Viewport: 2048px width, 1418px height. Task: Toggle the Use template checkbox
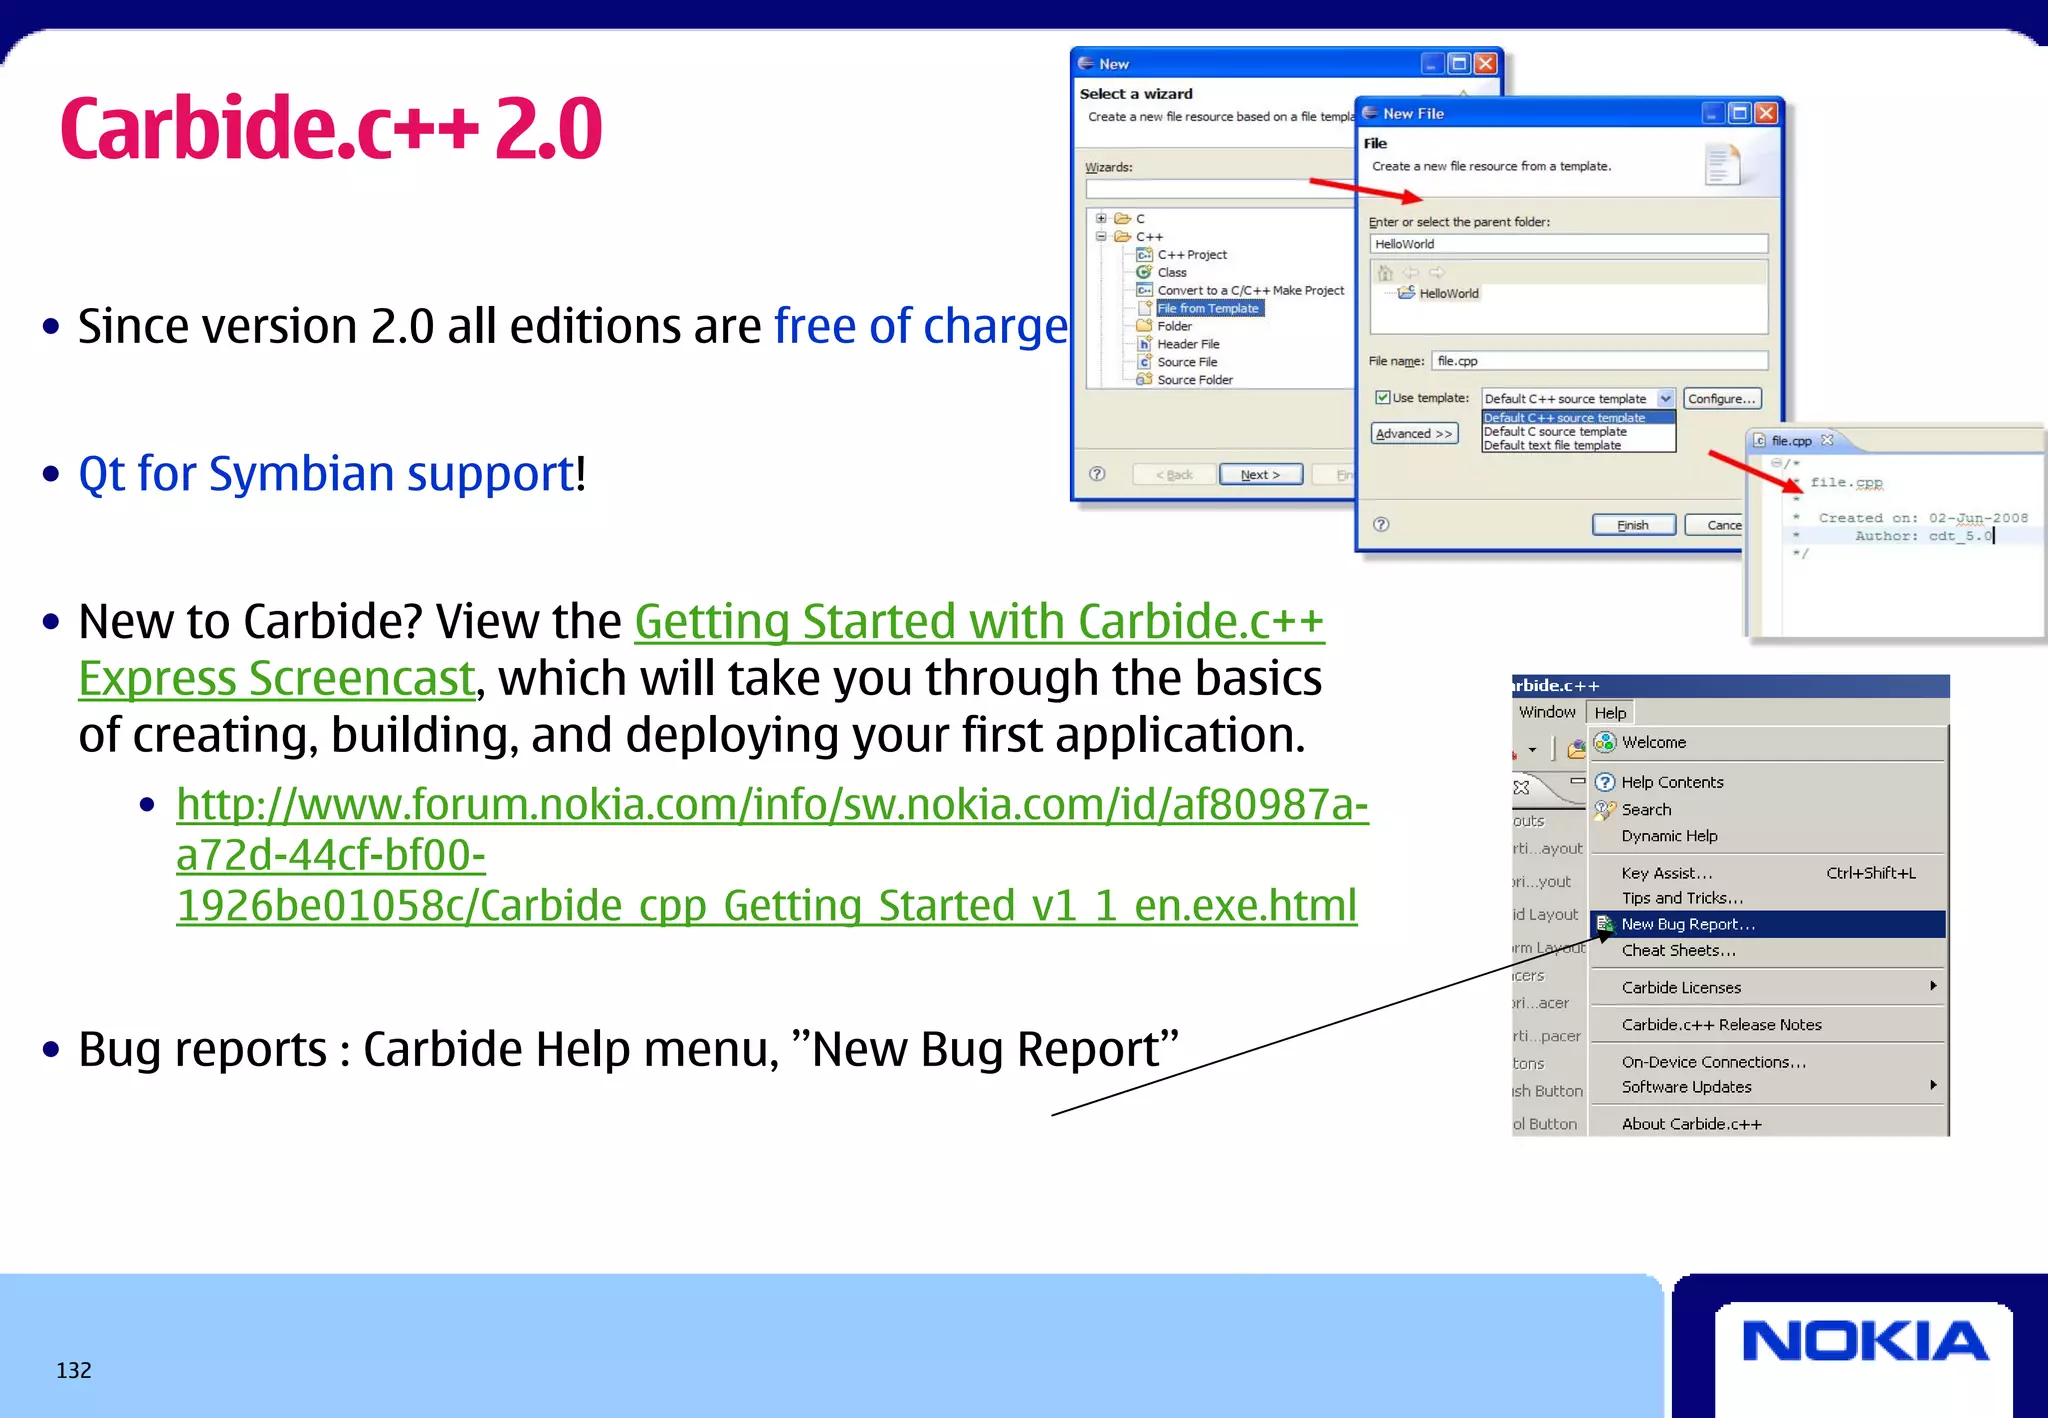1382,397
